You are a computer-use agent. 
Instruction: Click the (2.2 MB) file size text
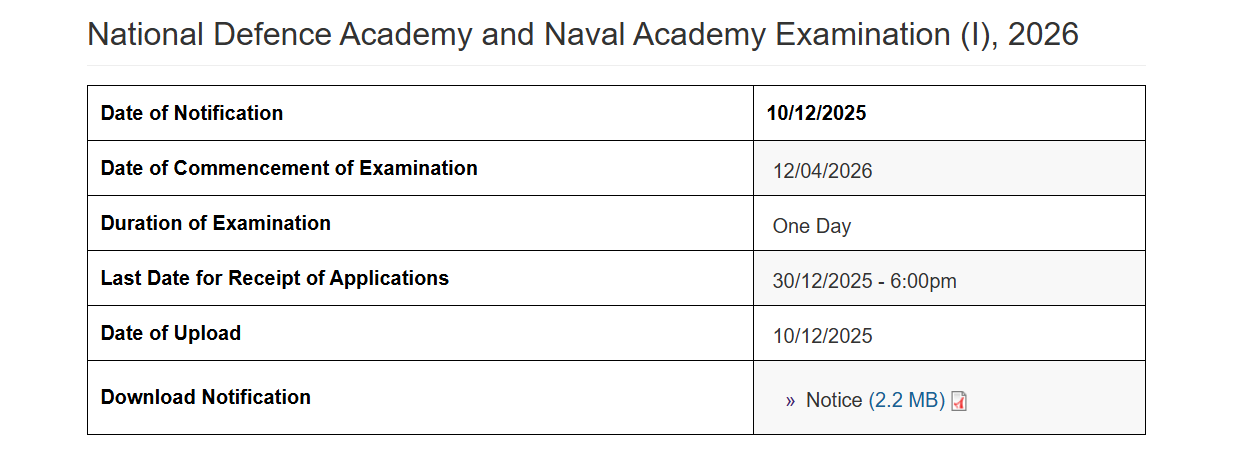click(x=906, y=400)
